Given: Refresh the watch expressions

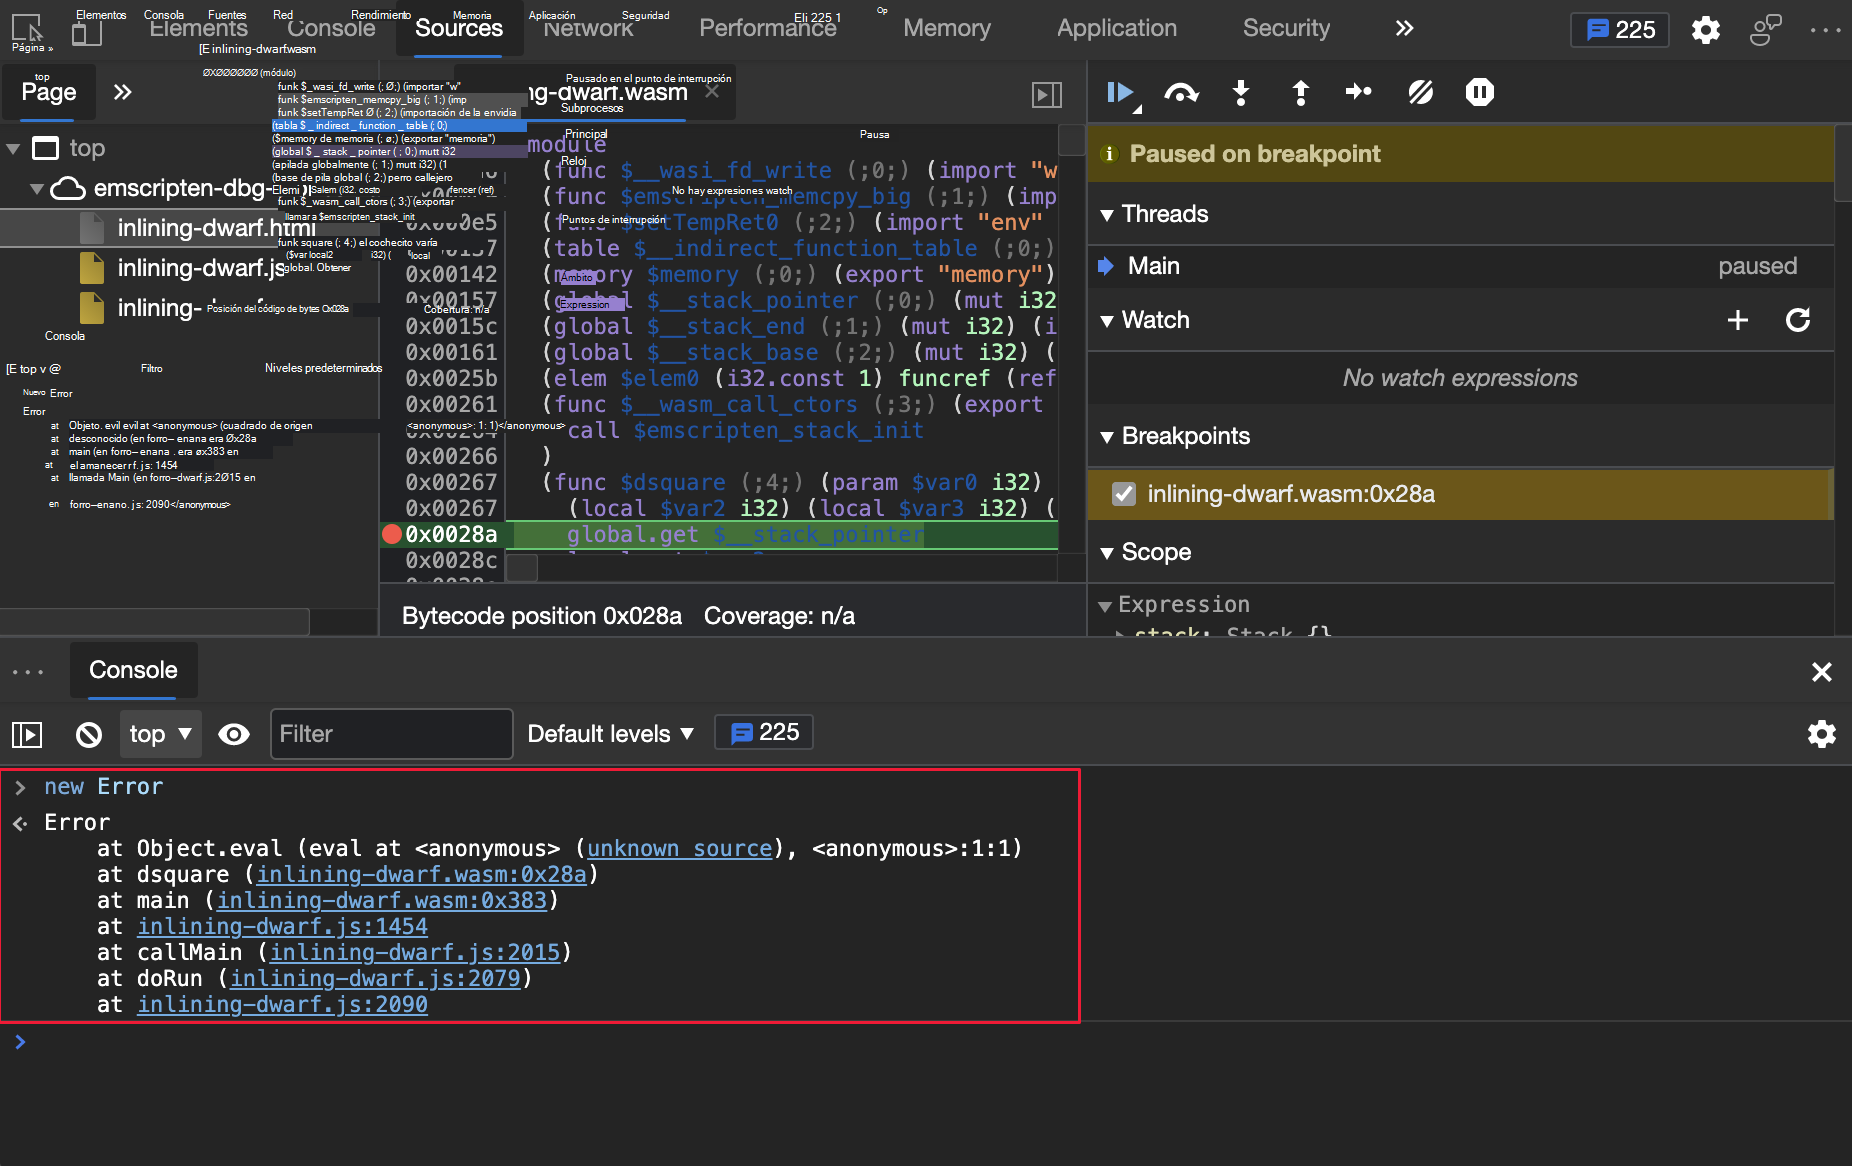Looking at the screenshot, I should click(x=1797, y=320).
